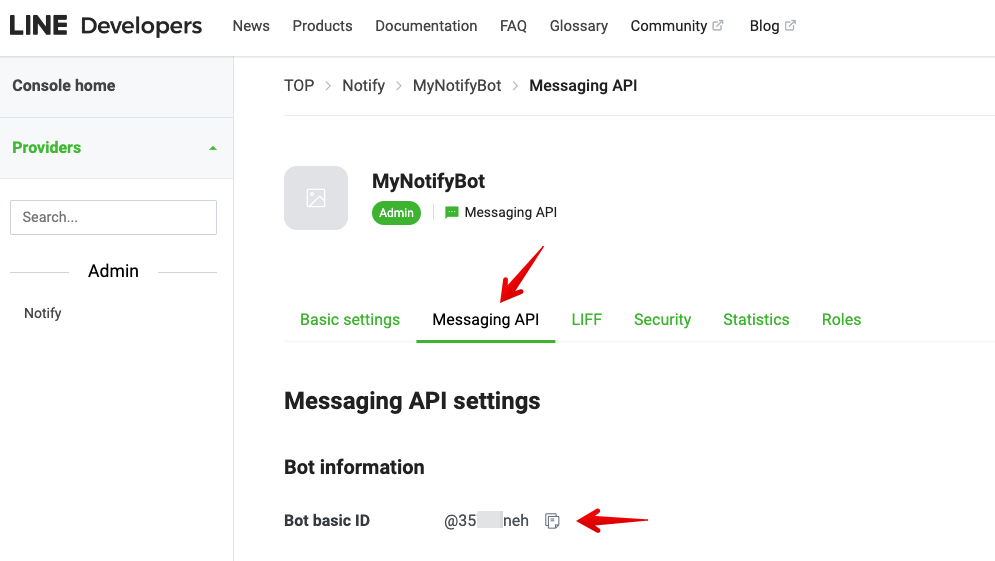
Task: Go to MyNotifyBot in breadcrumb
Action: (457, 86)
